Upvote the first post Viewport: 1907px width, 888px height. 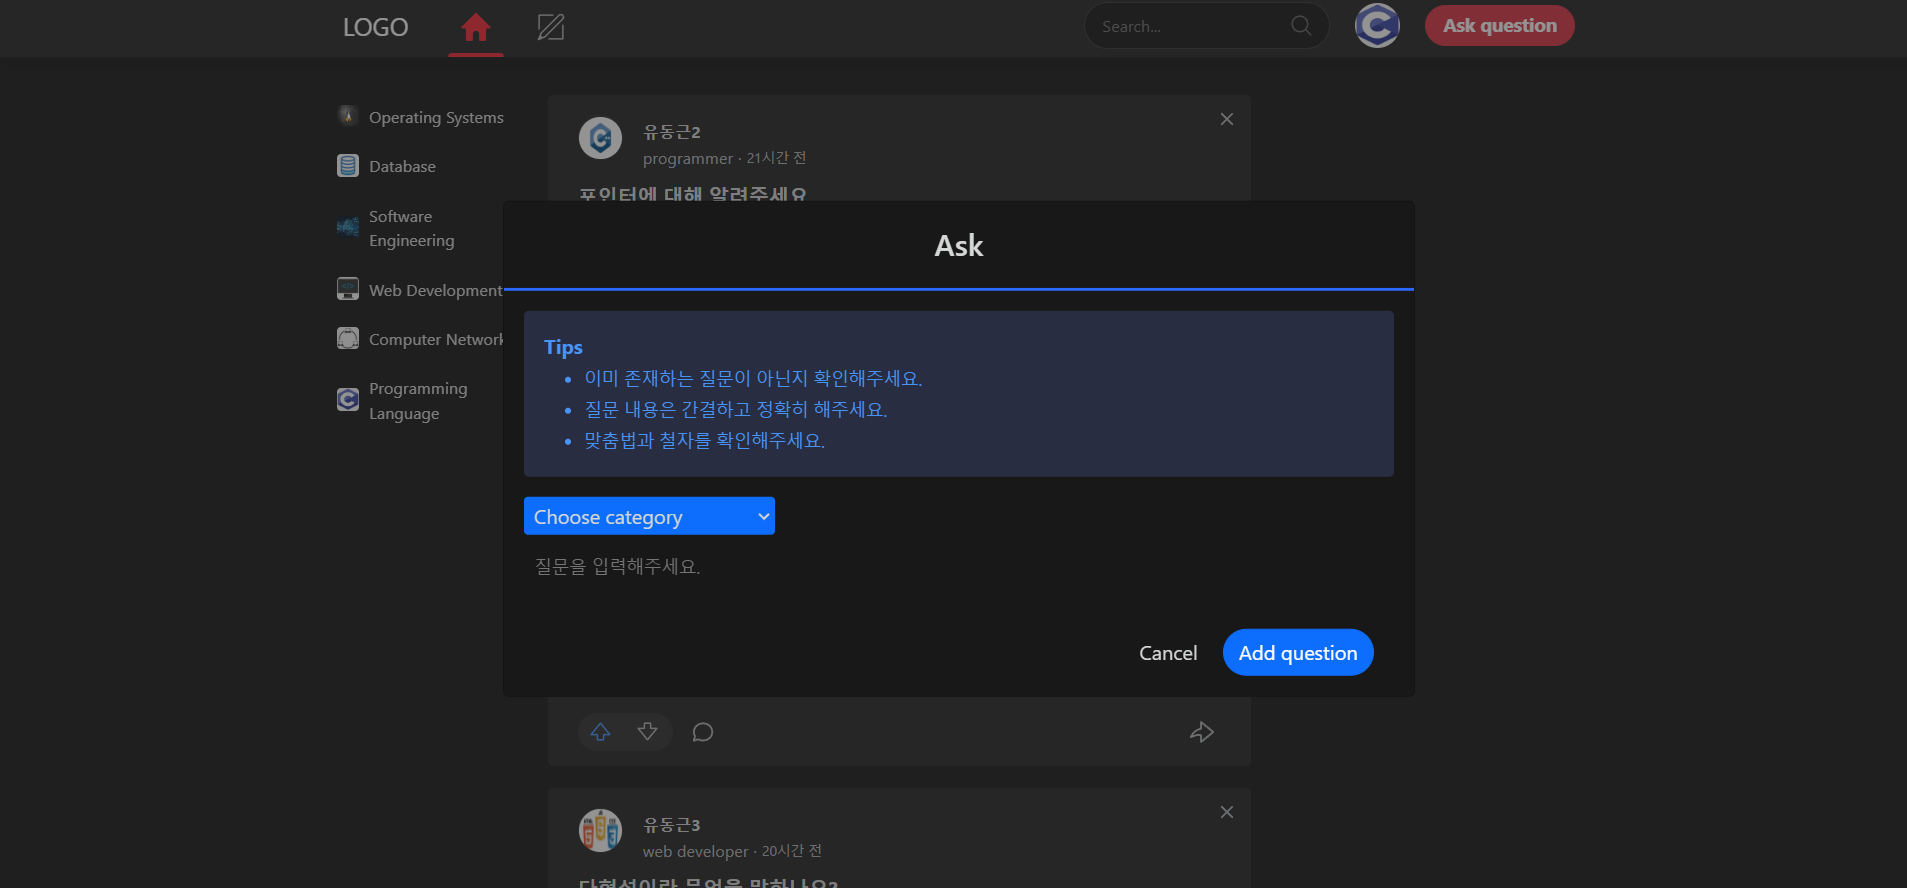click(600, 732)
